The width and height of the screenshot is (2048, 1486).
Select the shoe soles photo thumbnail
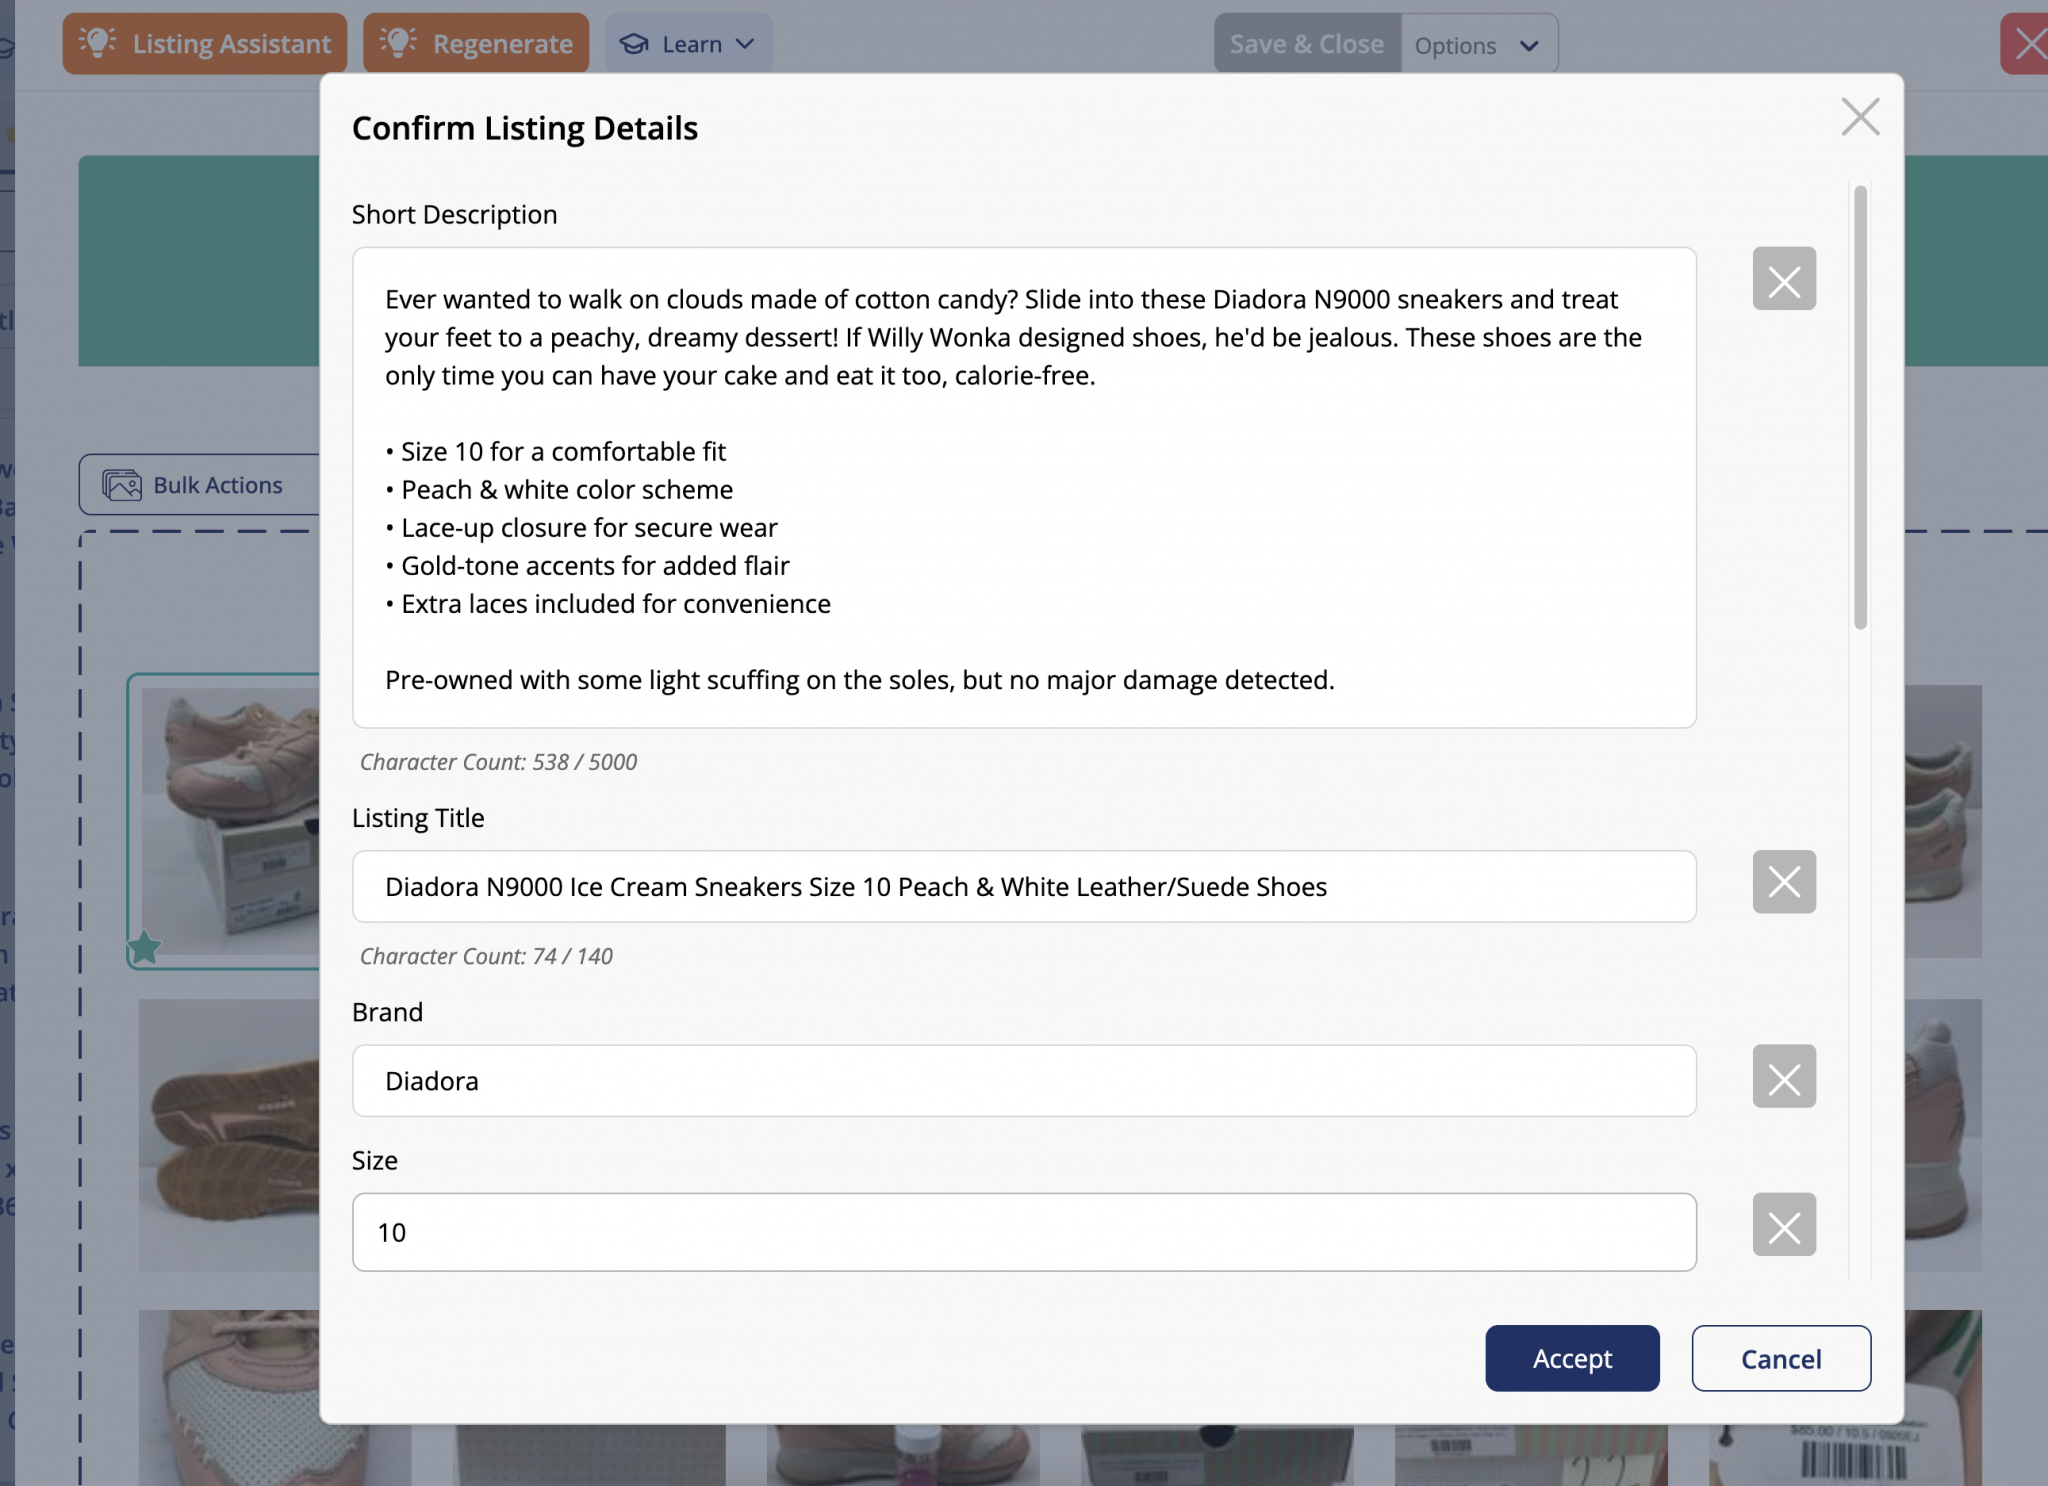click(230, 1135)
